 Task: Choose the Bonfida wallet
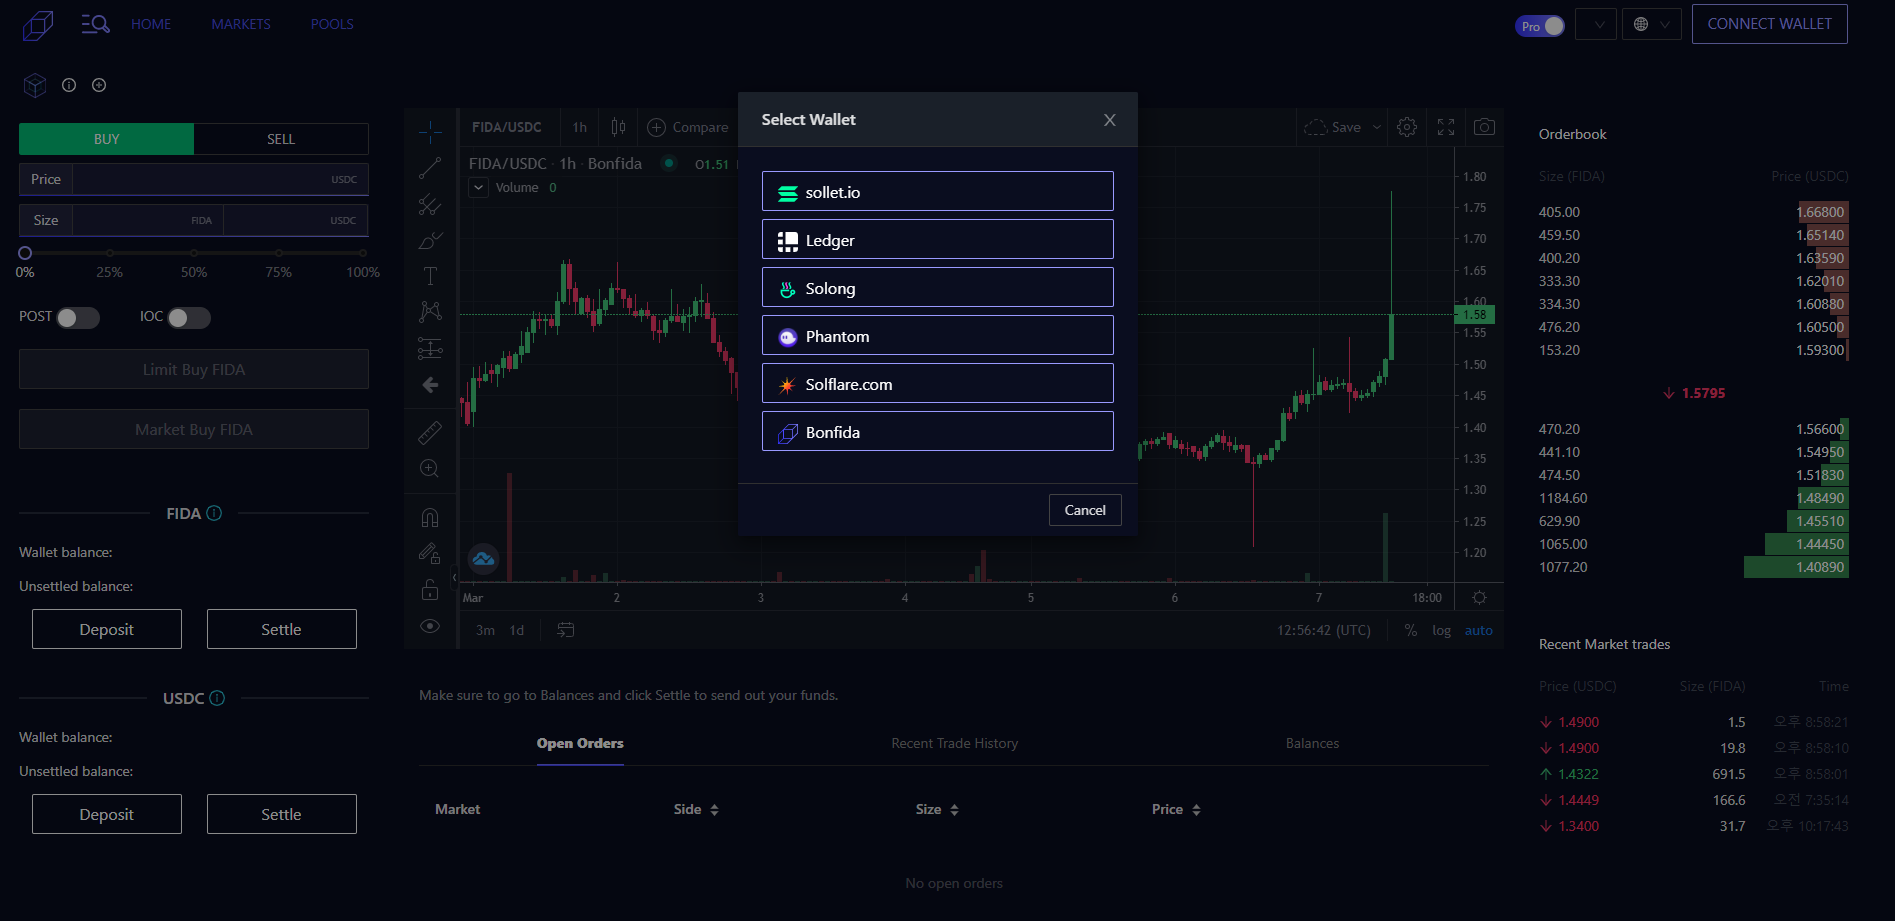point(938,431)
